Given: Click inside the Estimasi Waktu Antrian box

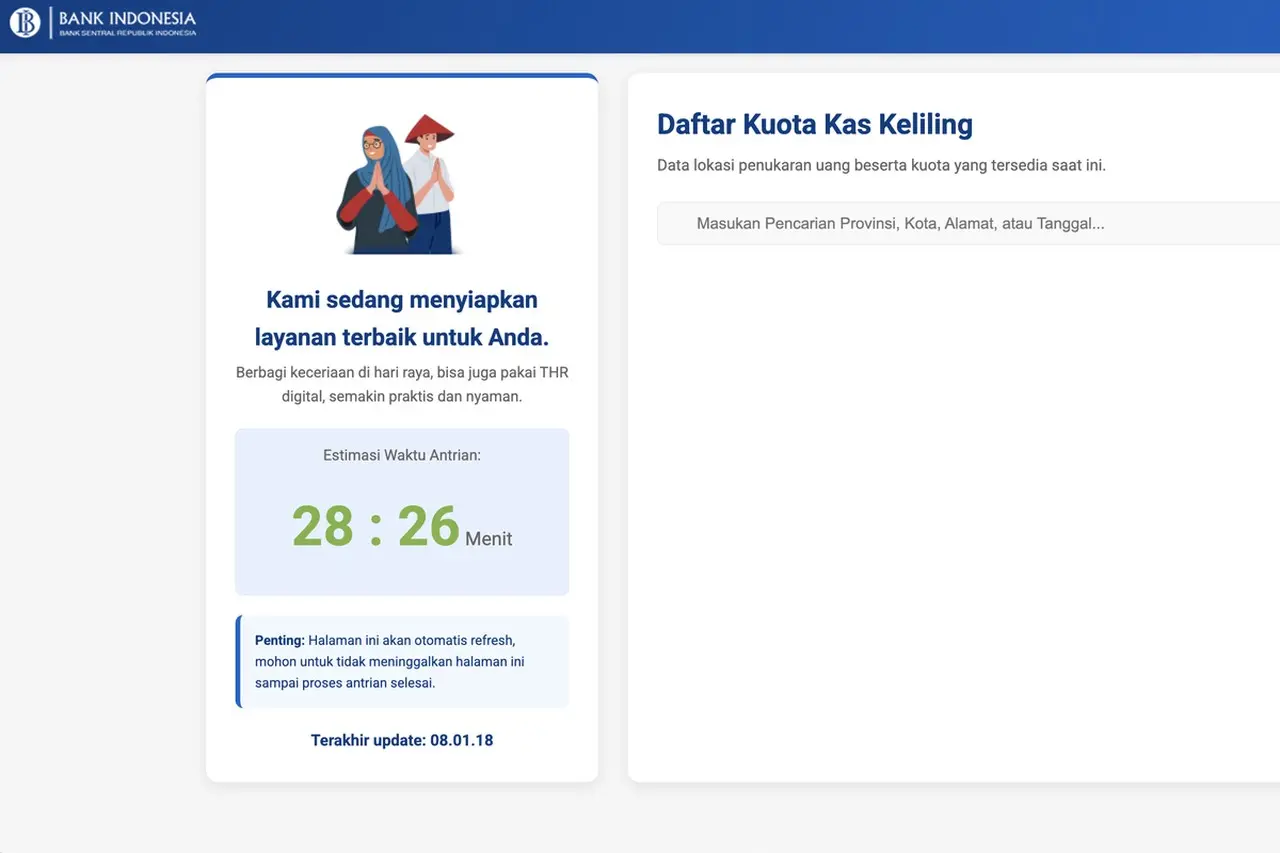Looking at the screenshot, I should pos(402,455).
